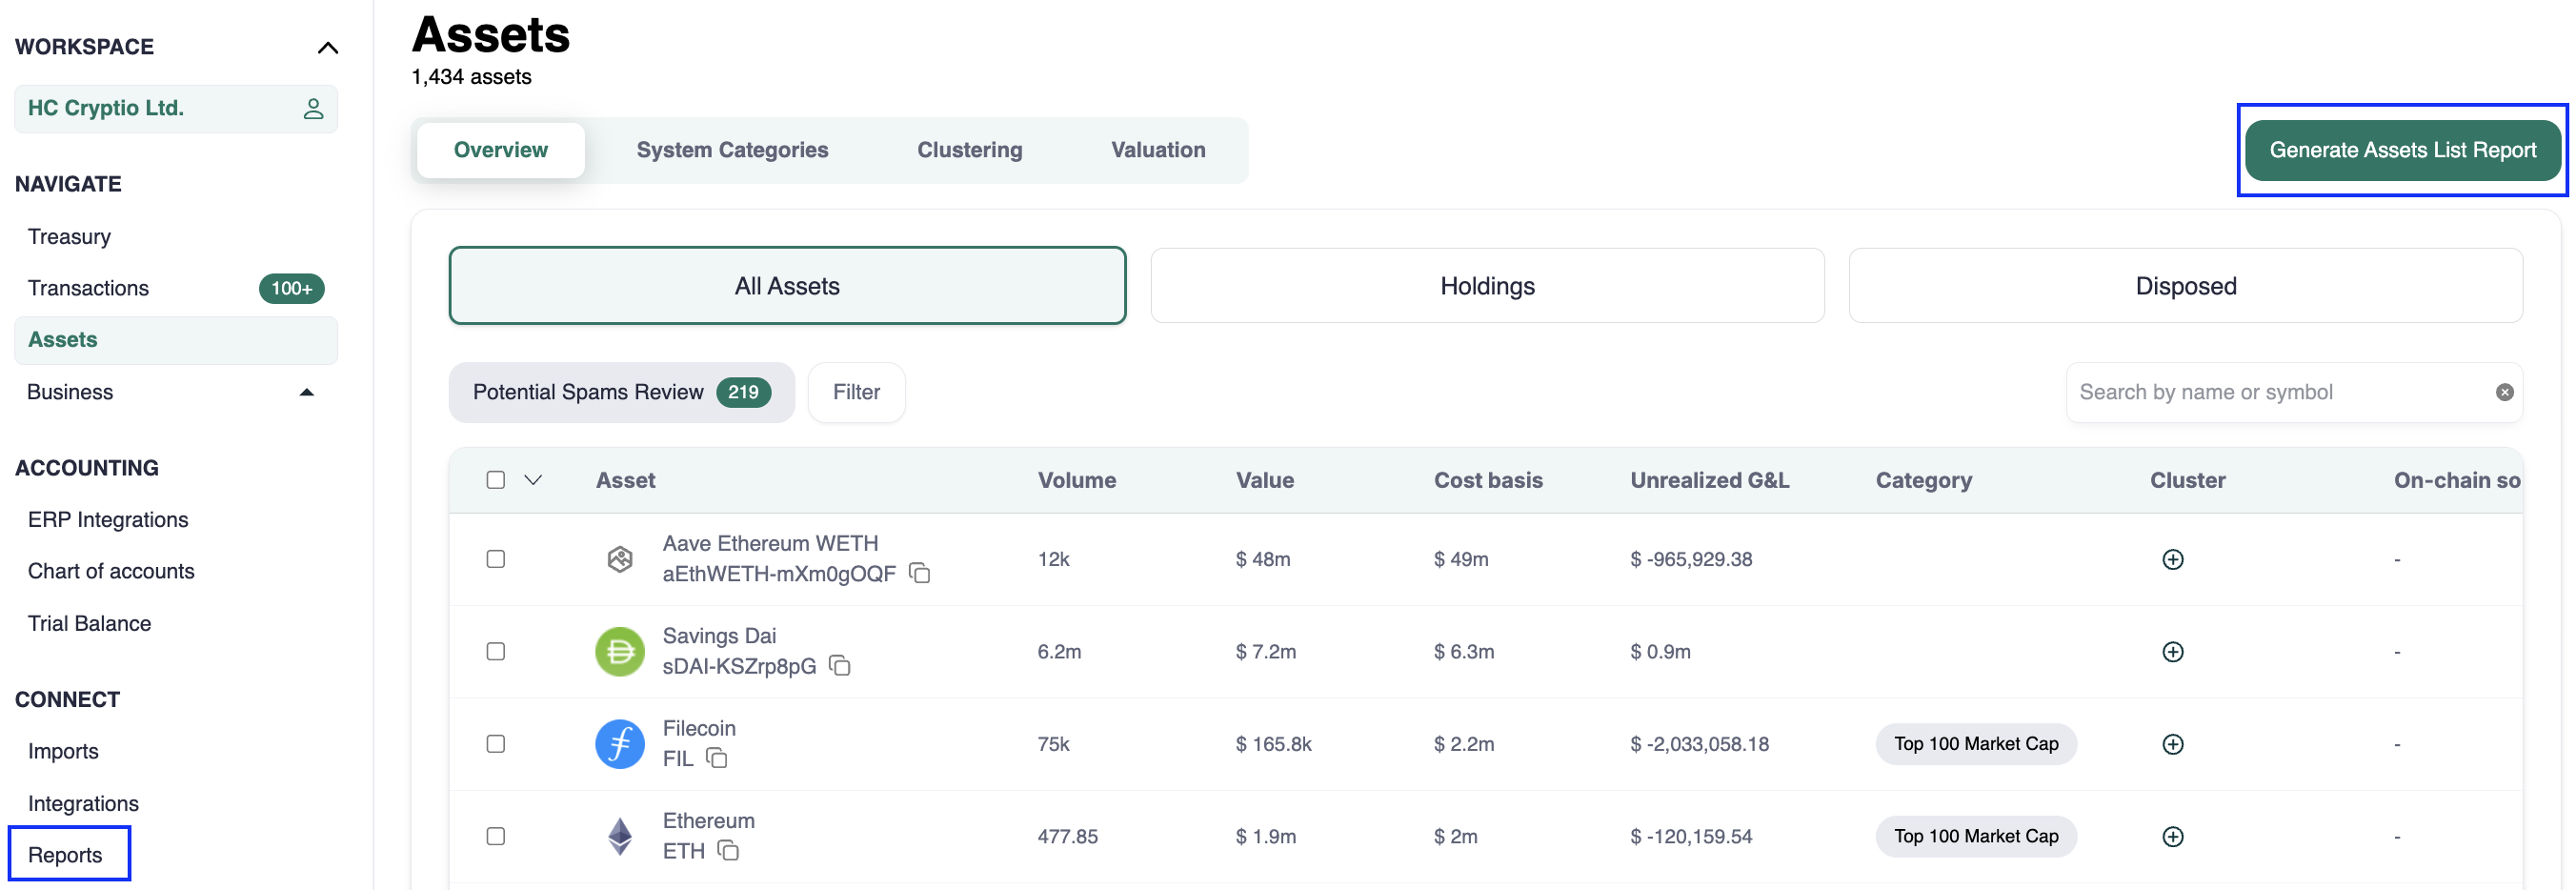Viewport: 2576px width, 890px height.
Task: Collapse the Workspace section
Action: click(327, 48)
